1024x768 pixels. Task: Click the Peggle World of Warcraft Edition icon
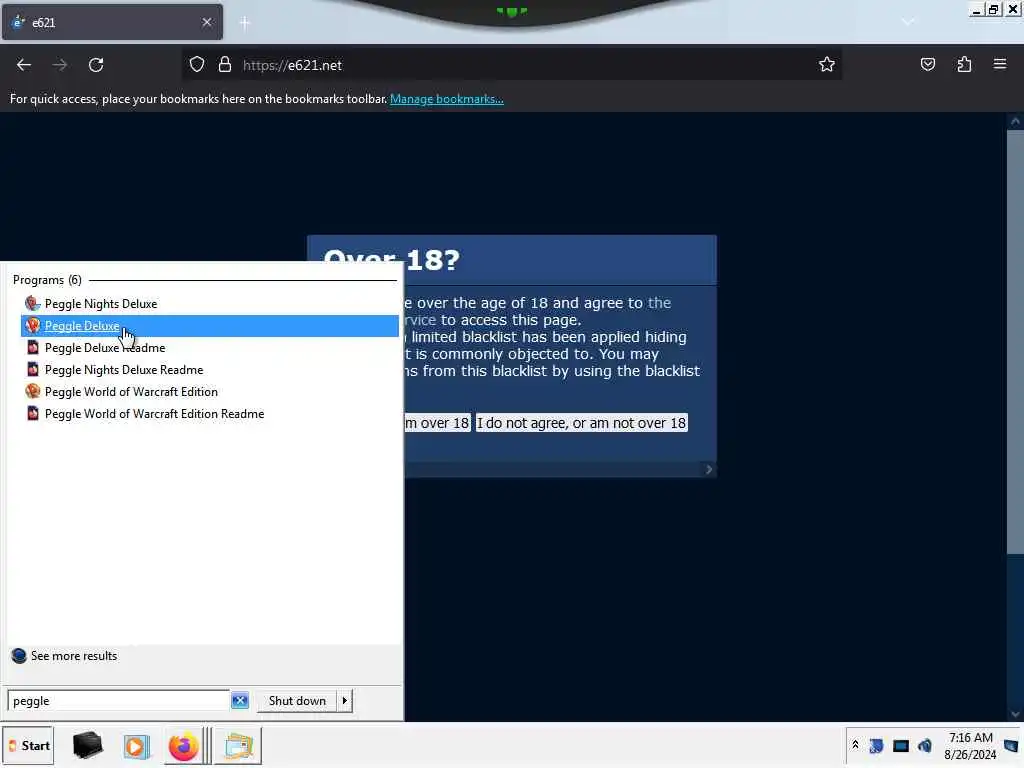coord(33,391)
